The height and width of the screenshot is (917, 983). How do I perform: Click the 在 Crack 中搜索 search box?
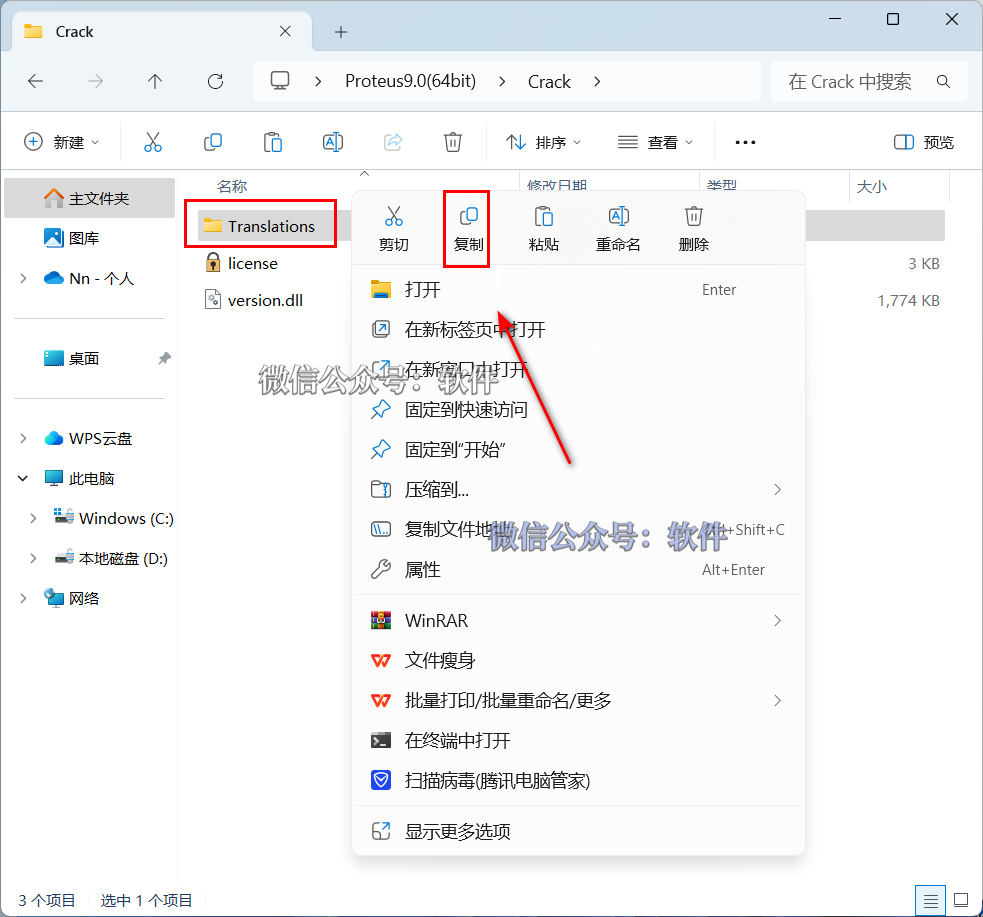click(868, 81)
